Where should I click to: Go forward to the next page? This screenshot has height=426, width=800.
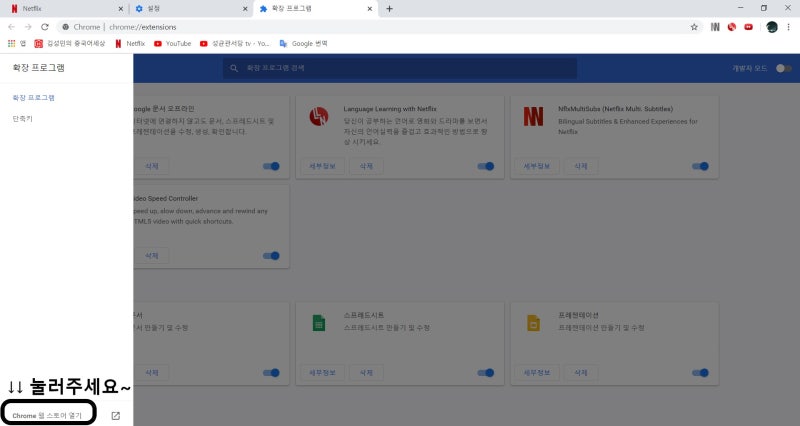click(28, 27)
